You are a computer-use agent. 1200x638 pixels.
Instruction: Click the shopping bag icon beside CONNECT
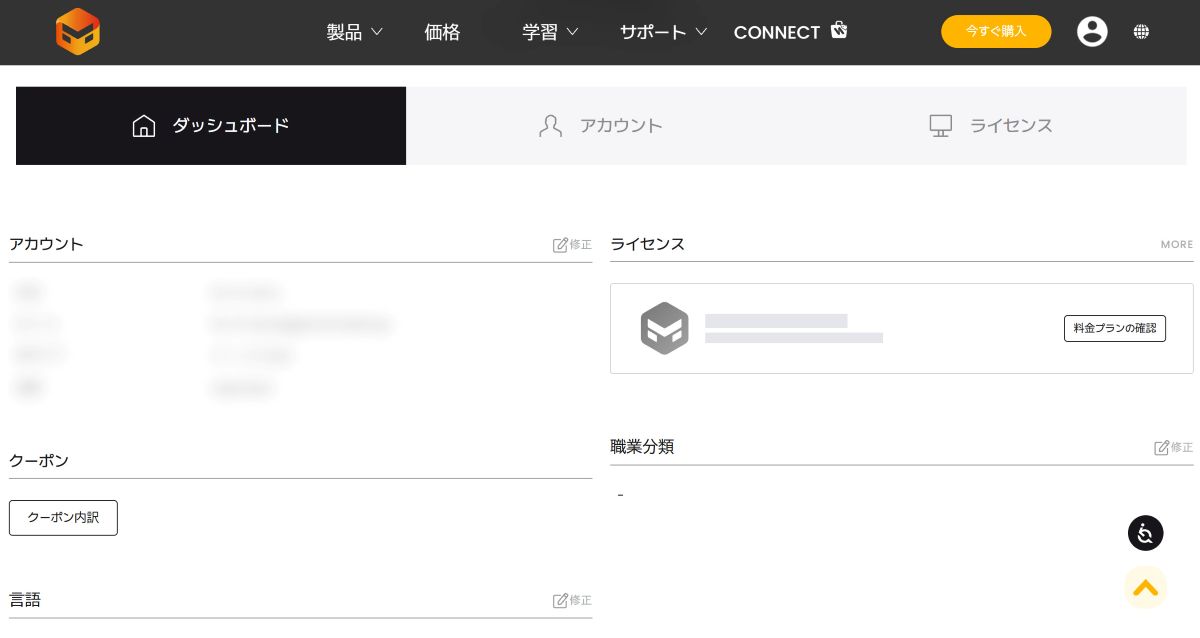pyautogui.click(x=839, y=30)
